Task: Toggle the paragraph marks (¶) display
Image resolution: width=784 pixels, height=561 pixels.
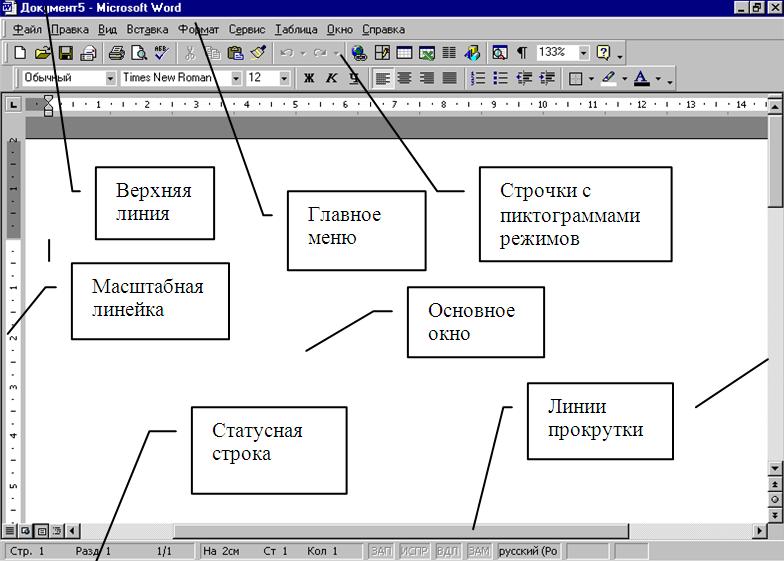Action: [x=522, y=53]
